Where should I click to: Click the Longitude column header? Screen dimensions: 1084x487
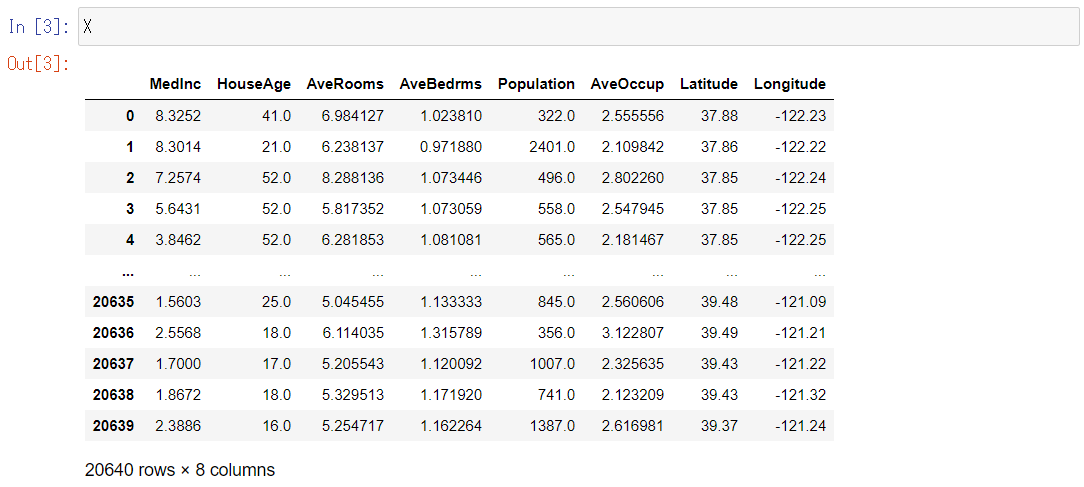tap(790, 84)
